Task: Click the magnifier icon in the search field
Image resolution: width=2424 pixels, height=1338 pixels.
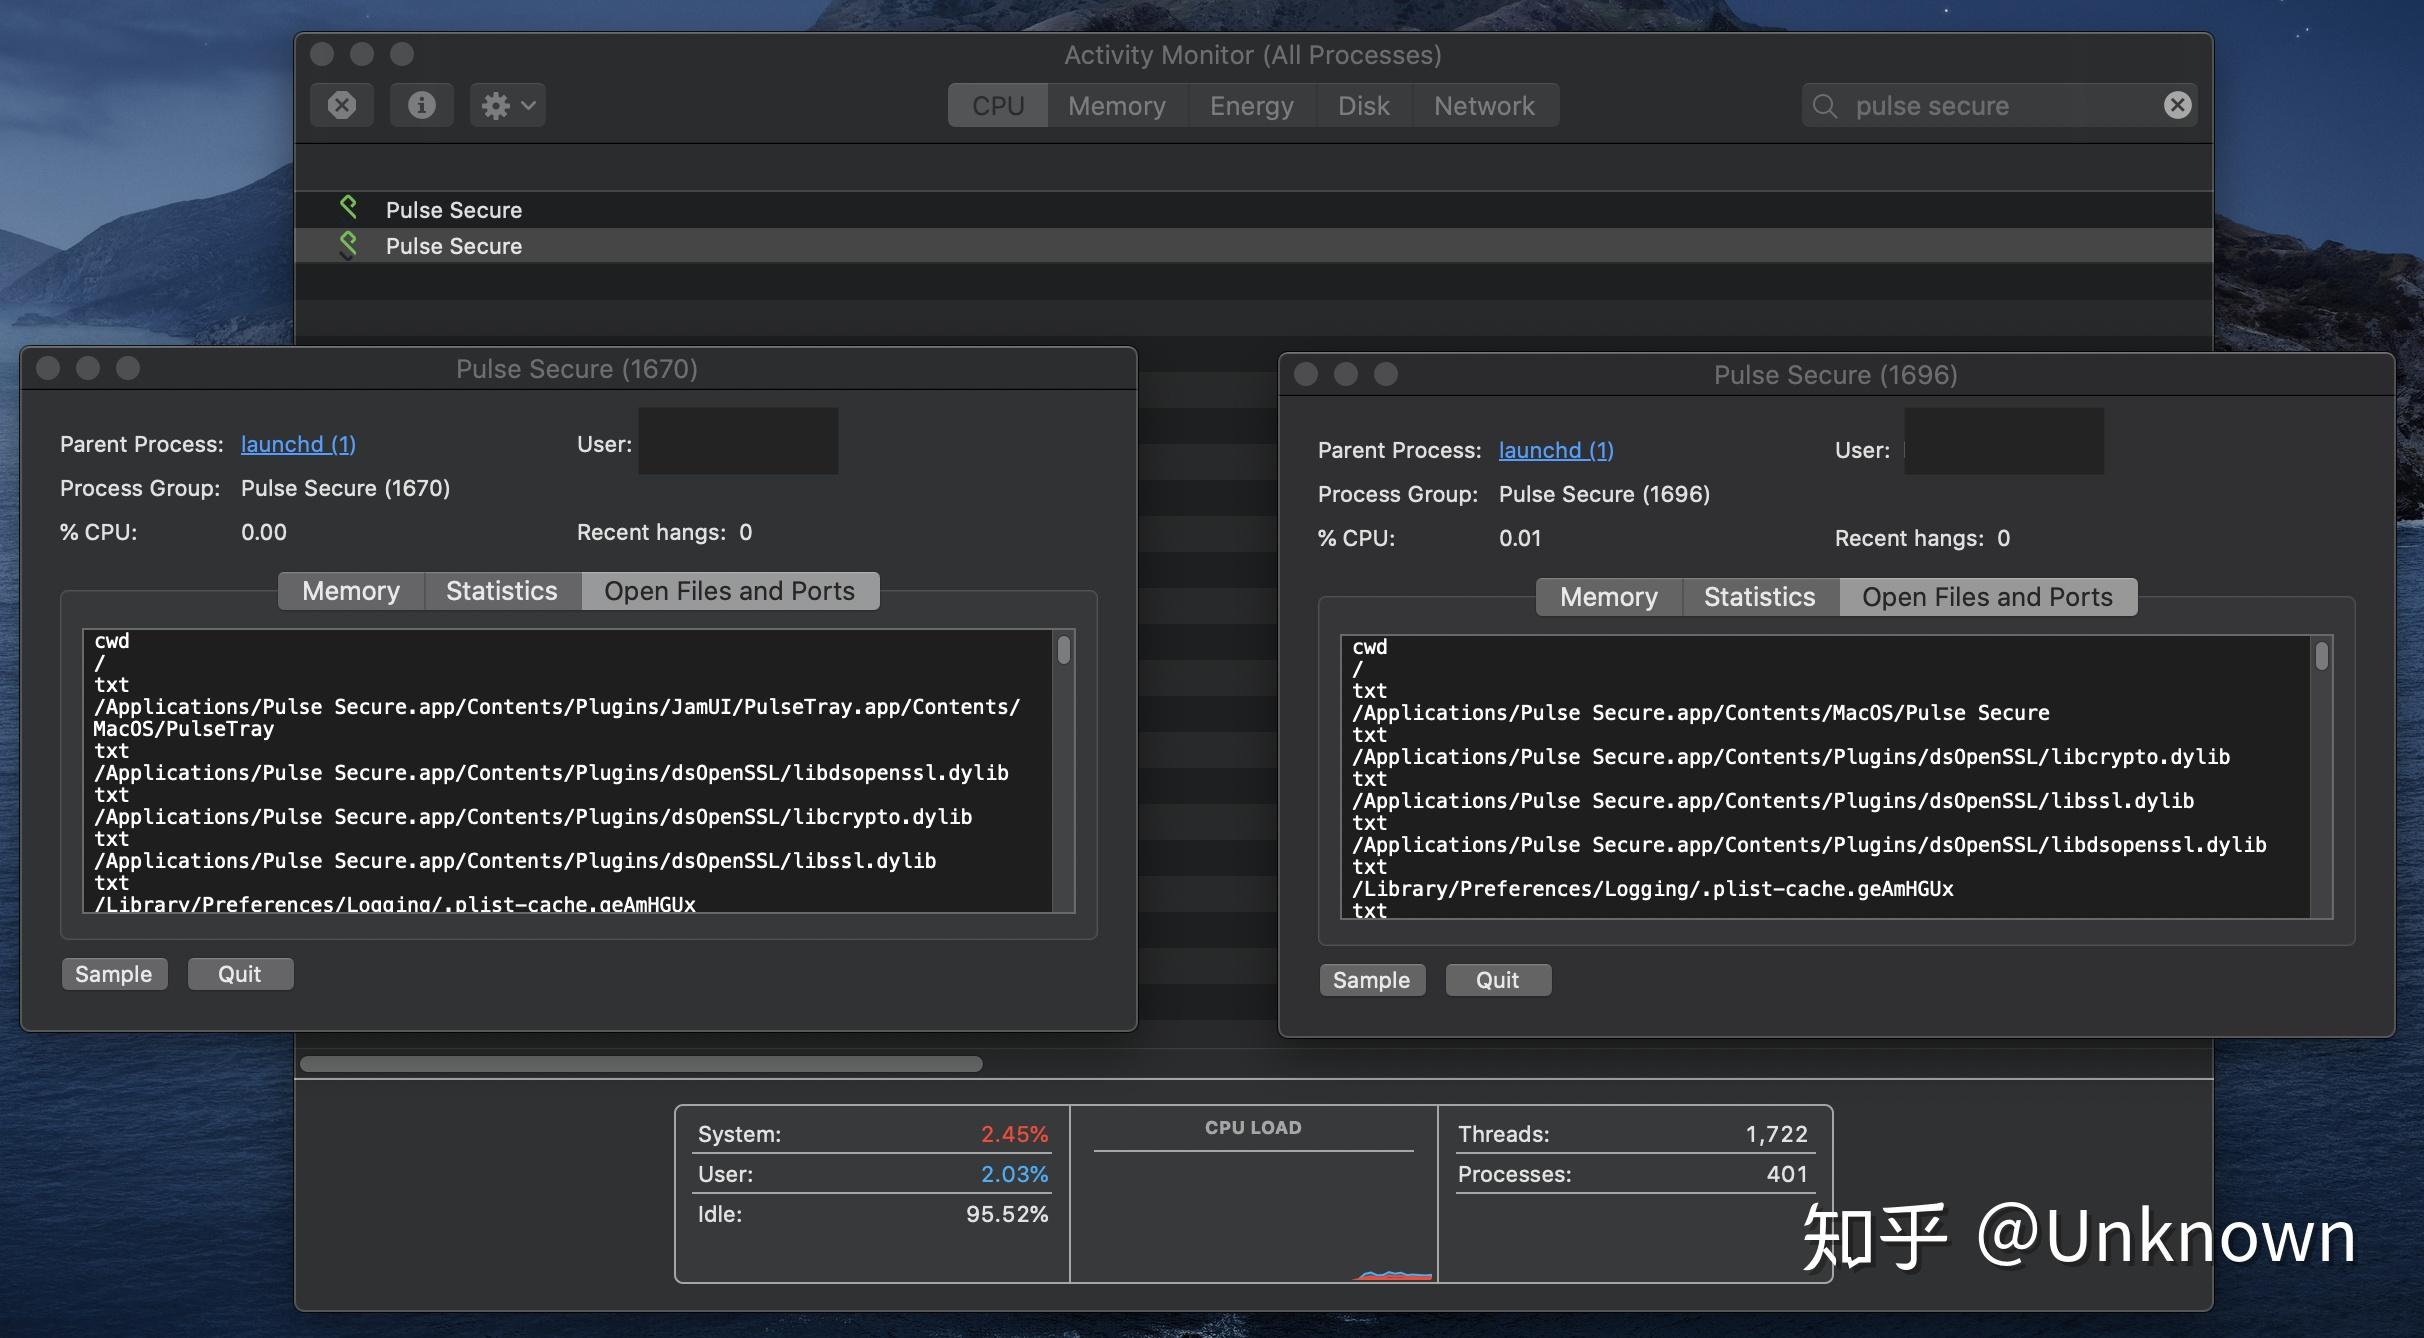Action: [x=1824, y=105]
